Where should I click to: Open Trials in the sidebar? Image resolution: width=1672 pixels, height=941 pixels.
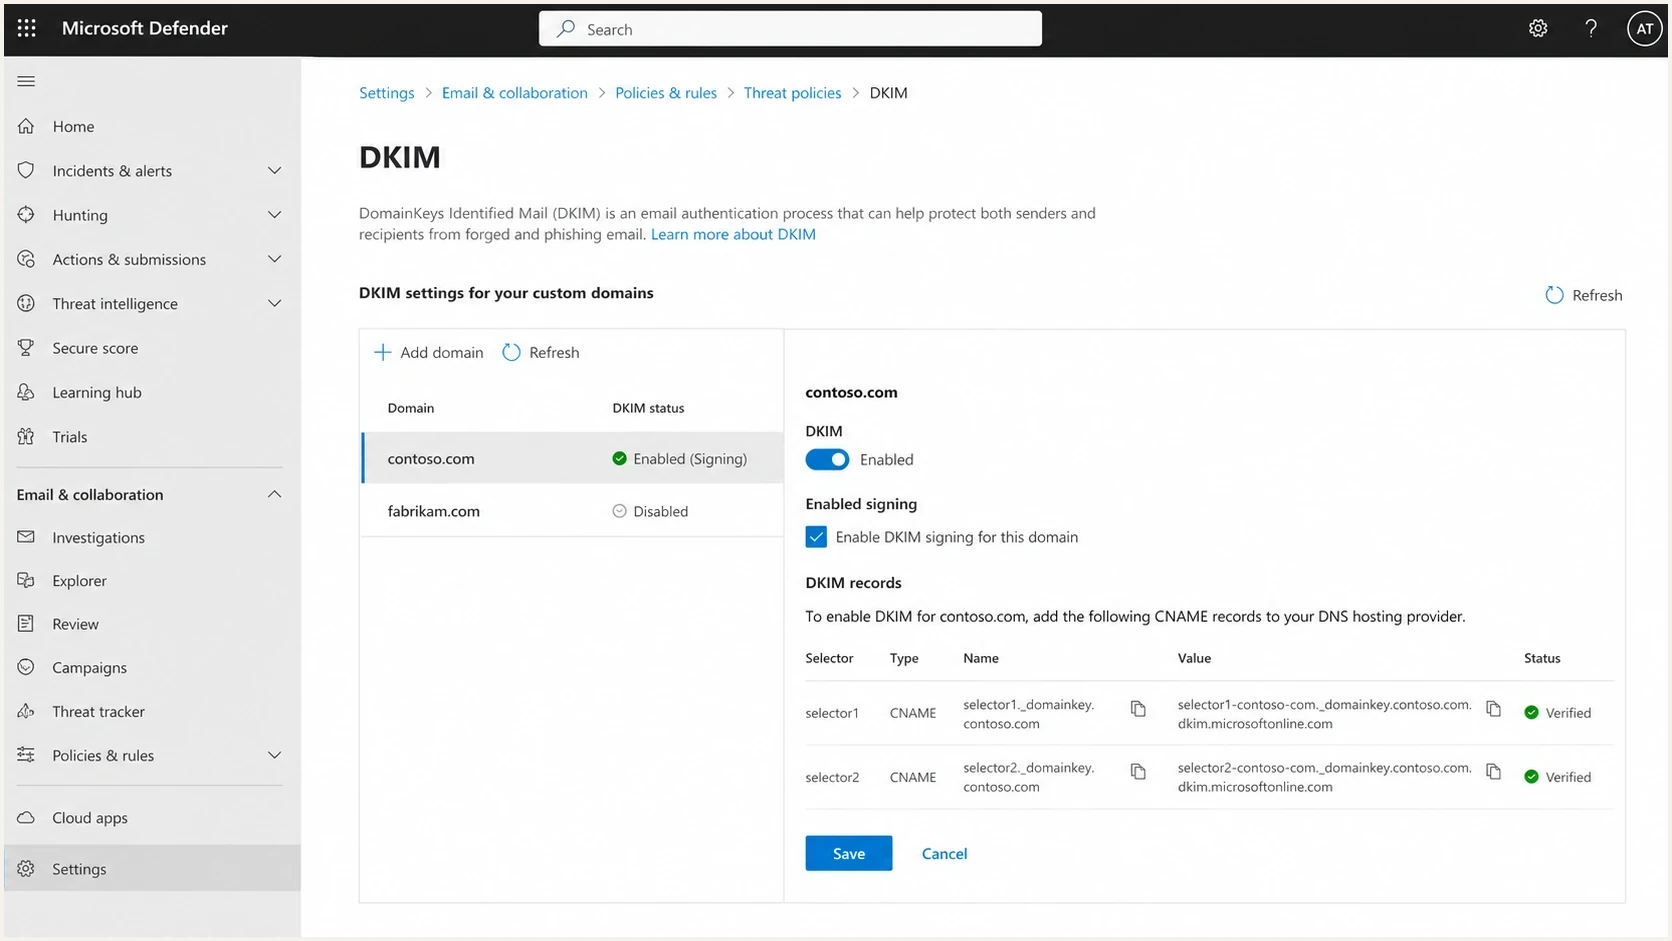coord(152,436)
